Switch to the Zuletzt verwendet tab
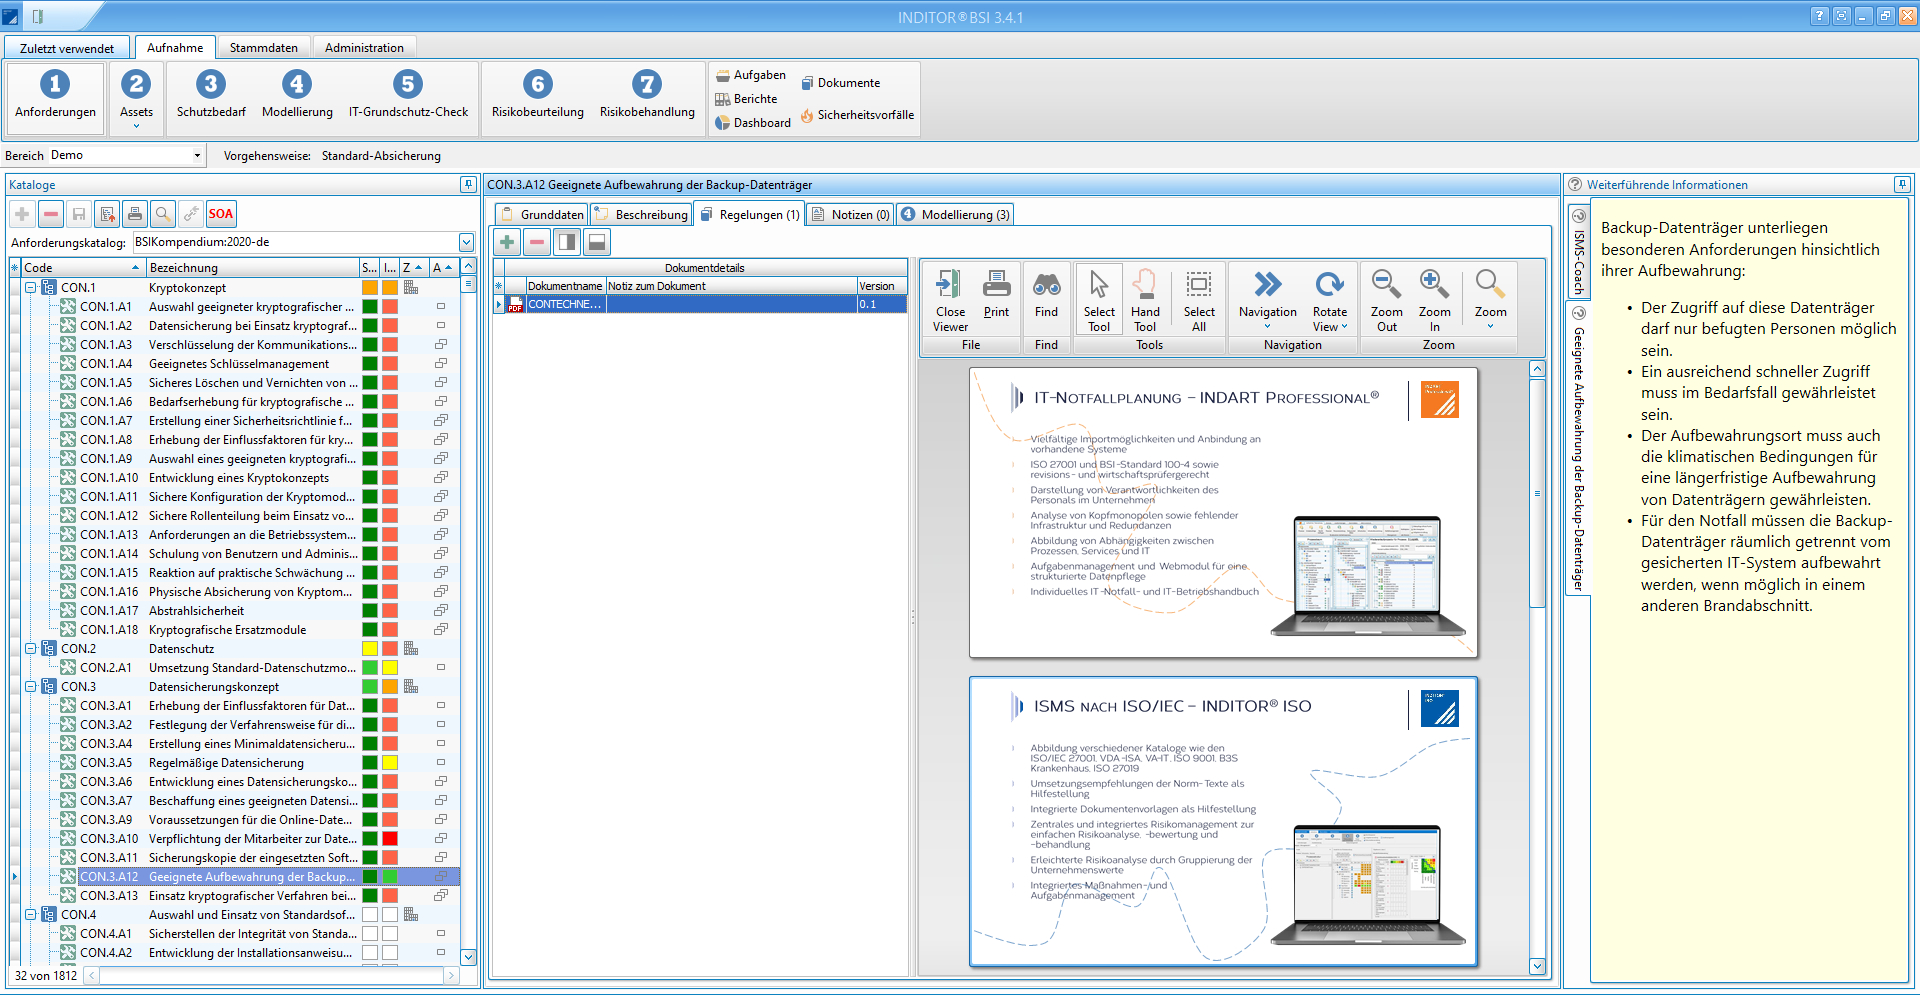This screenshot has width=1920, height=996. (67, 48)
